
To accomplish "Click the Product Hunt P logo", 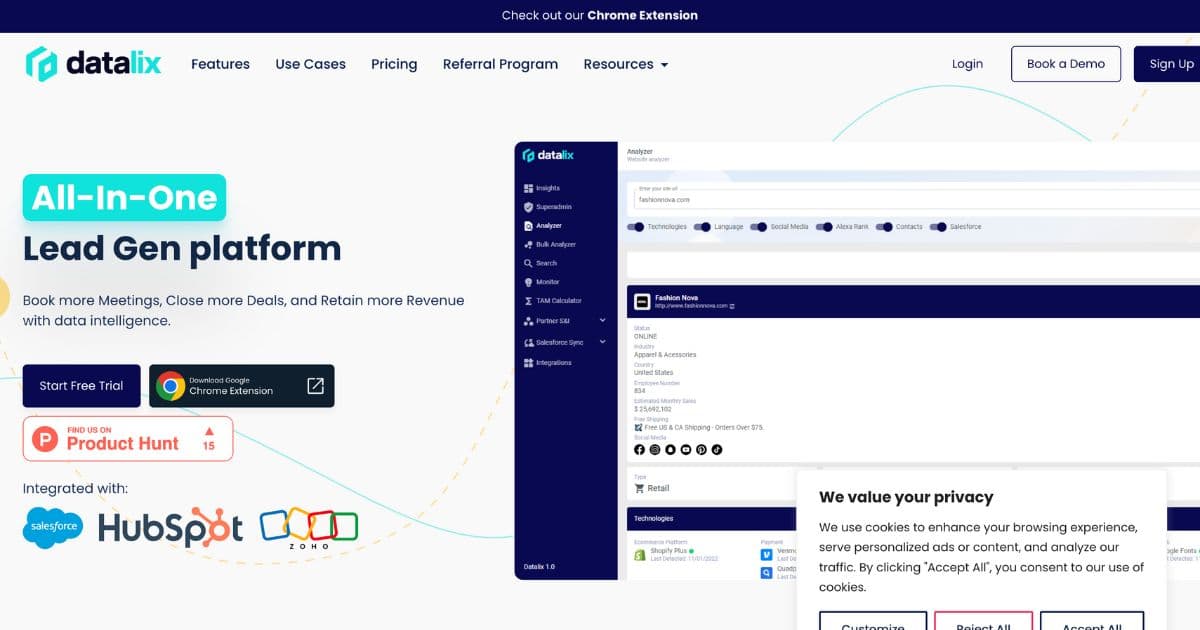I will click(45, 438).
